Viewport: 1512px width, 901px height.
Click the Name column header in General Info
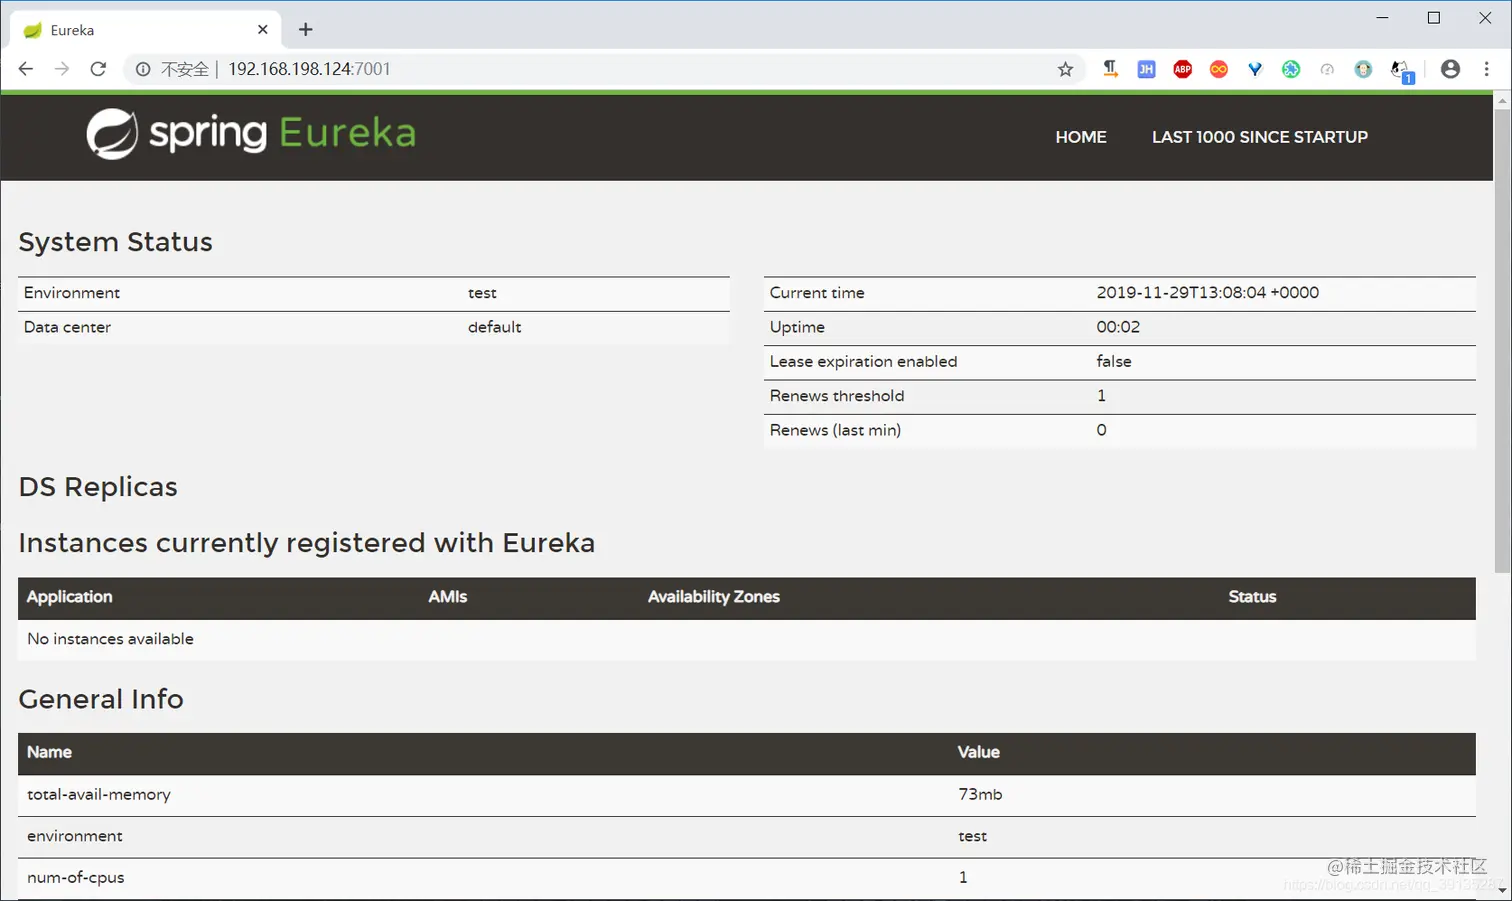(49, 752)
